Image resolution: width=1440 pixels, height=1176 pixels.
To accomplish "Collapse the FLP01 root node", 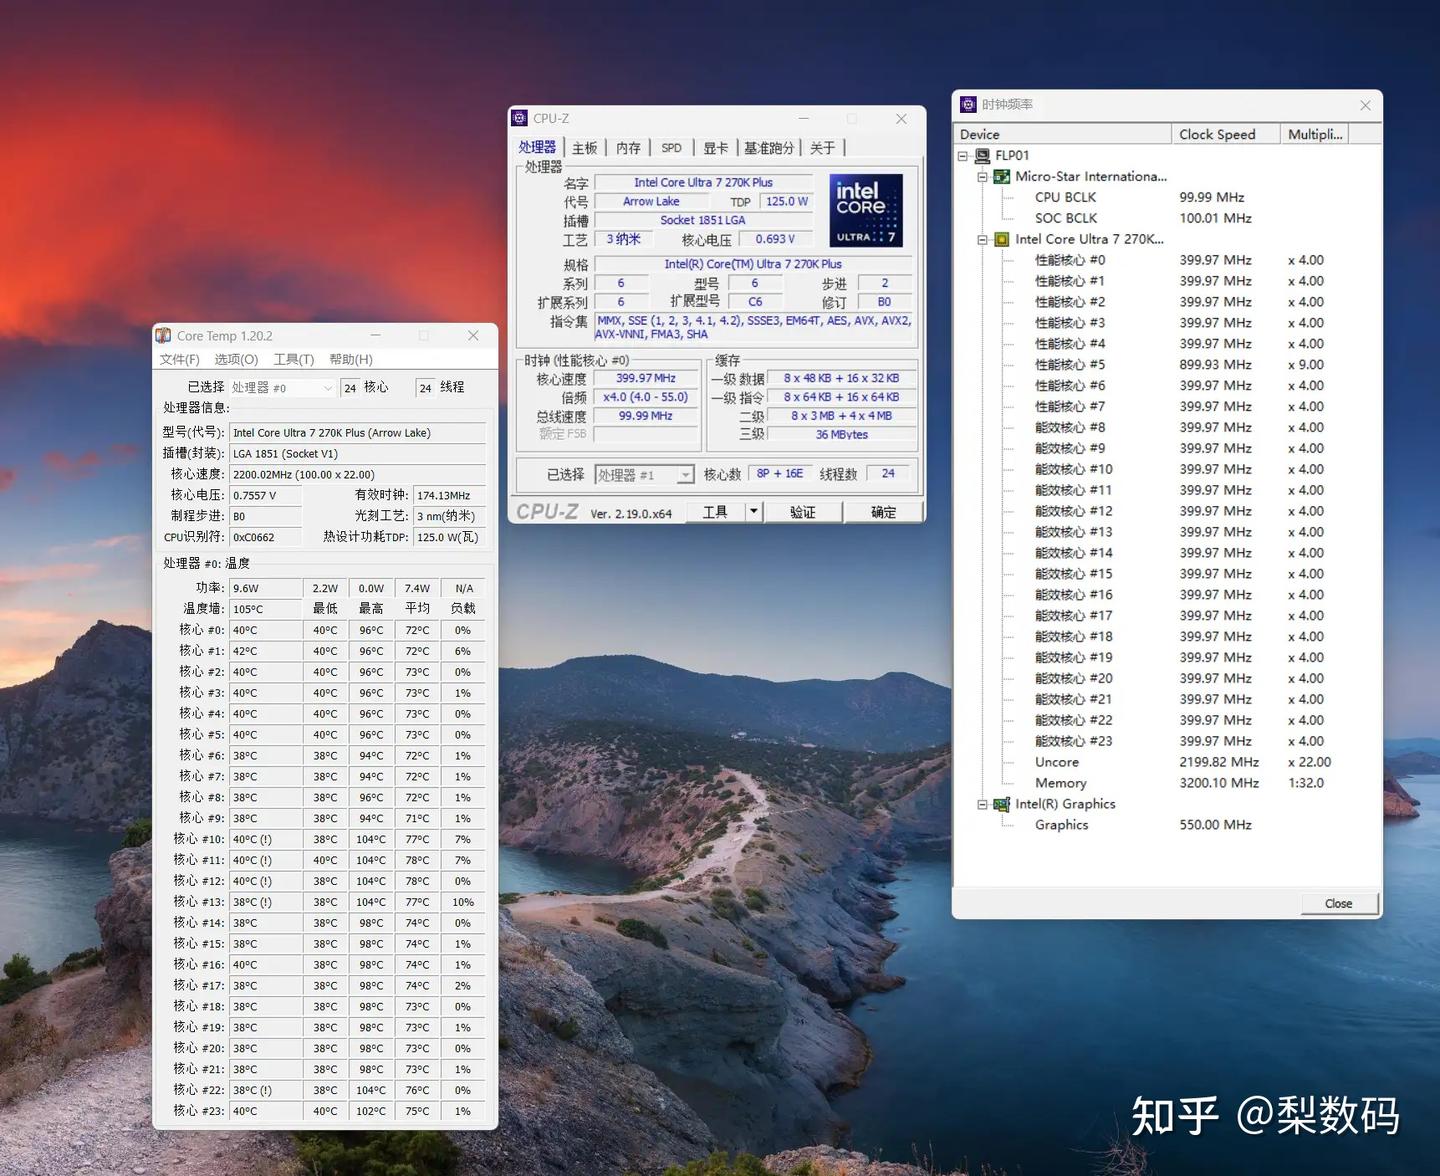I will click(963, 156).
